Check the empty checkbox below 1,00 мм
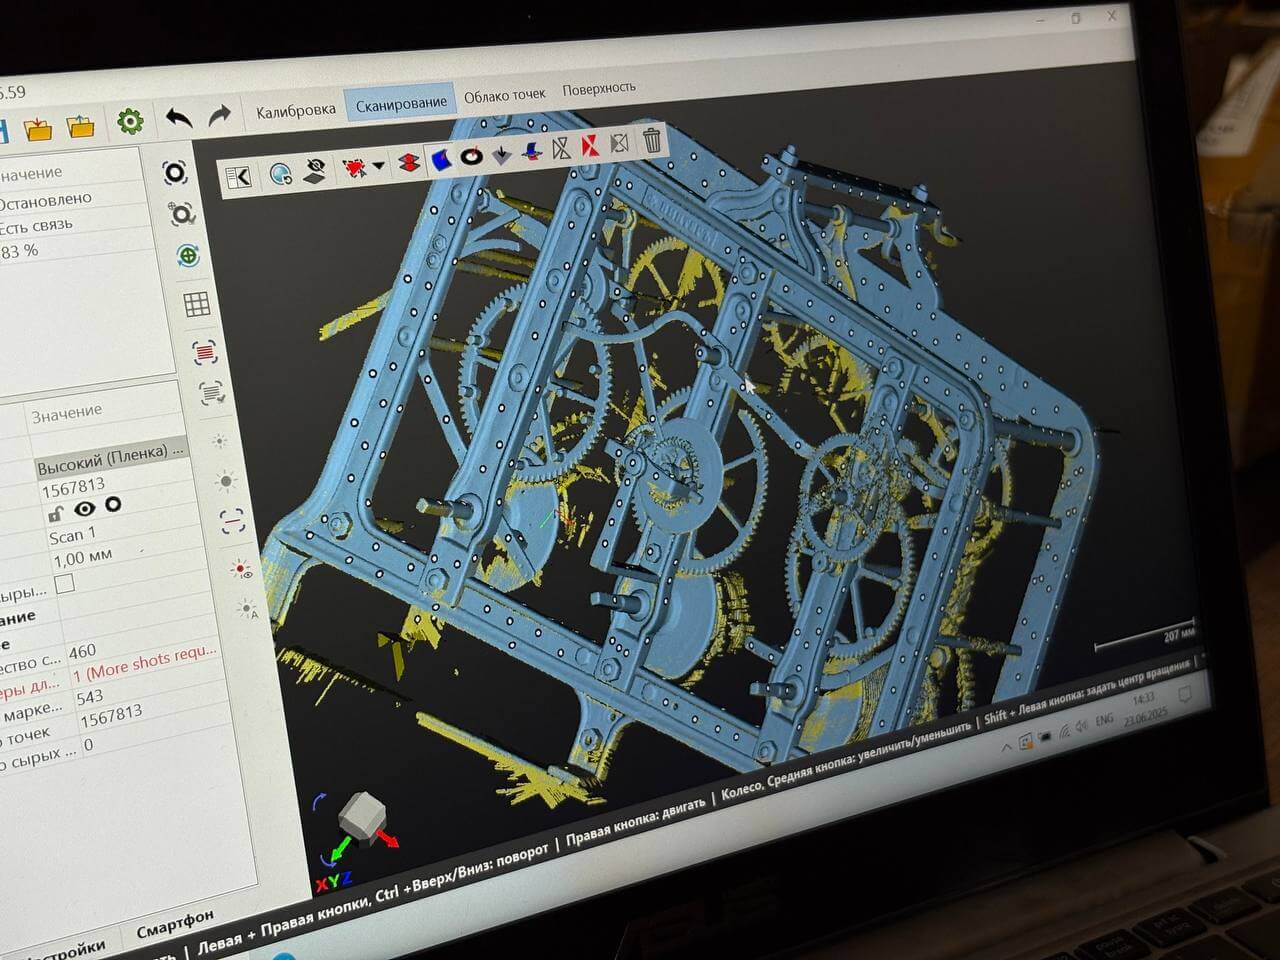 tap(65, 584)
